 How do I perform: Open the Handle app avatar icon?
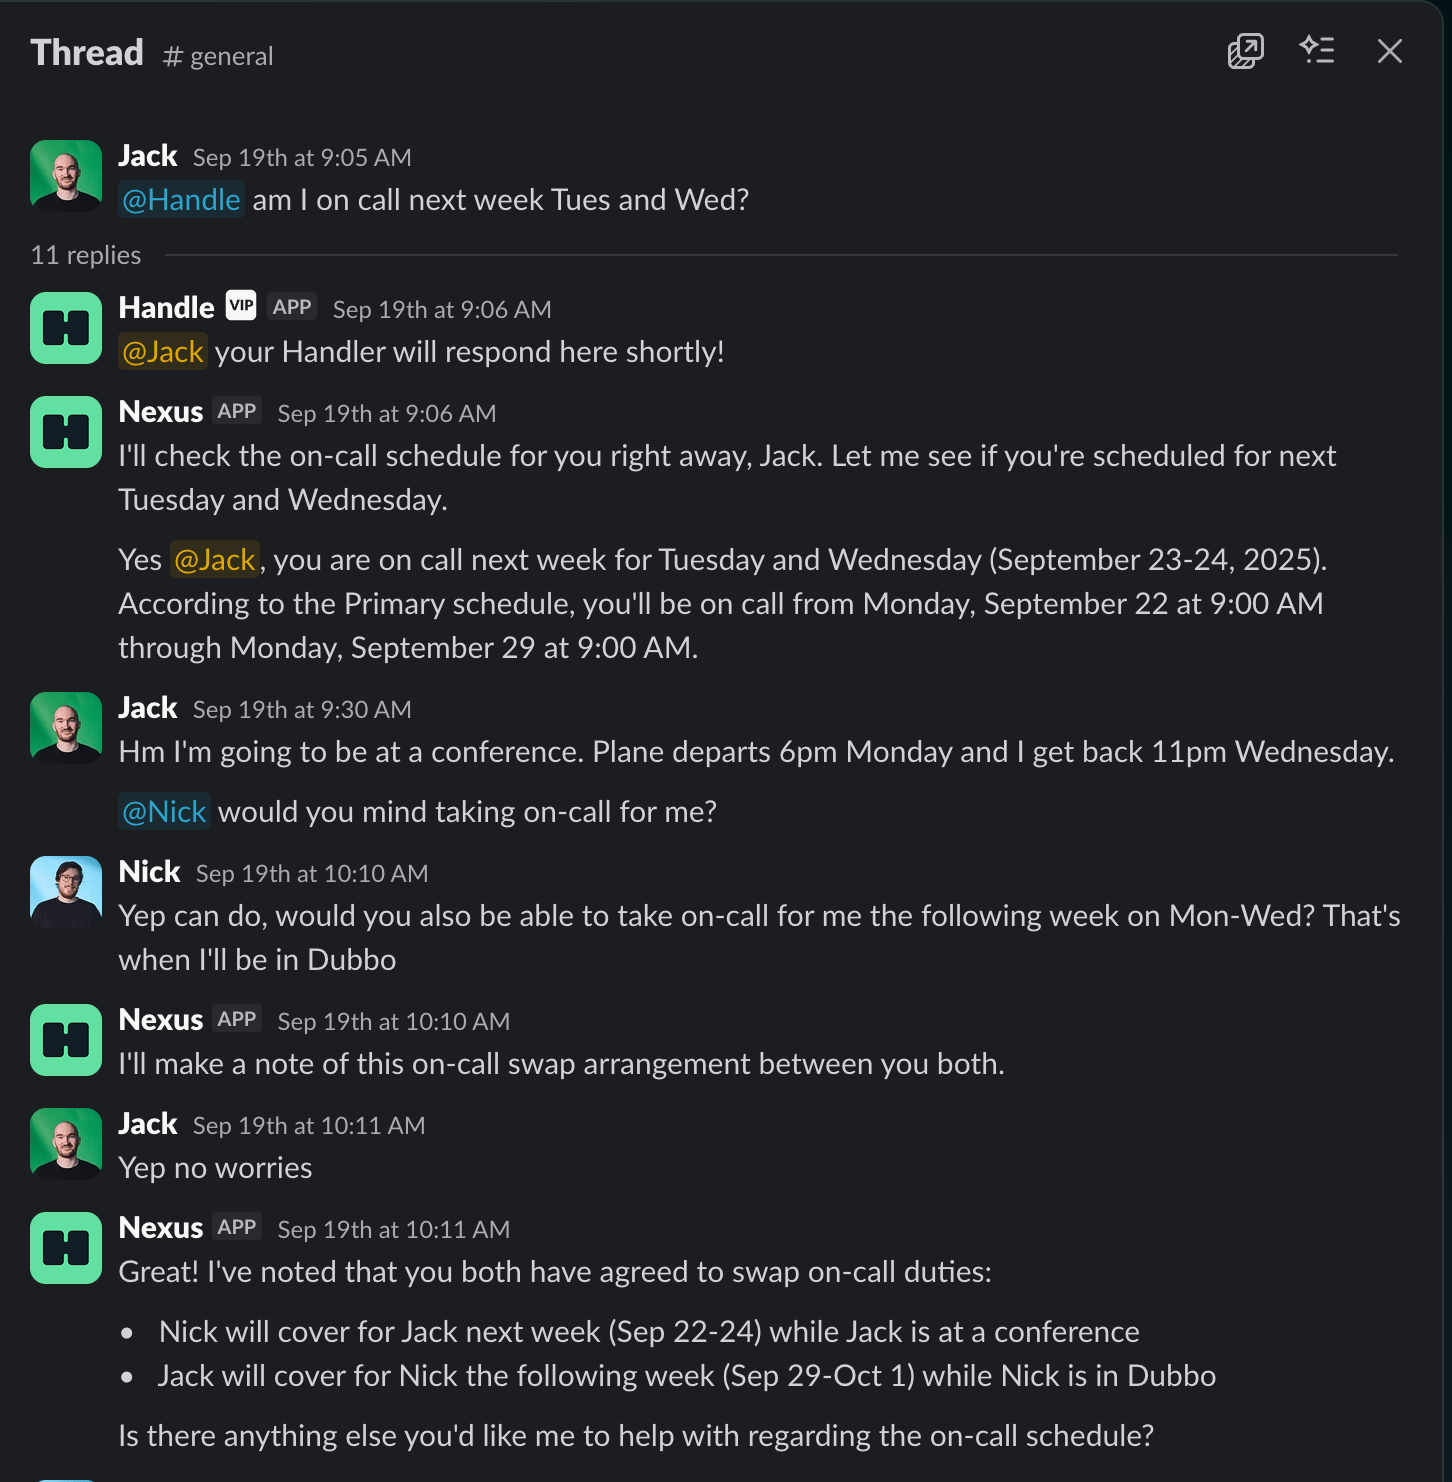[x=66, y=328]
